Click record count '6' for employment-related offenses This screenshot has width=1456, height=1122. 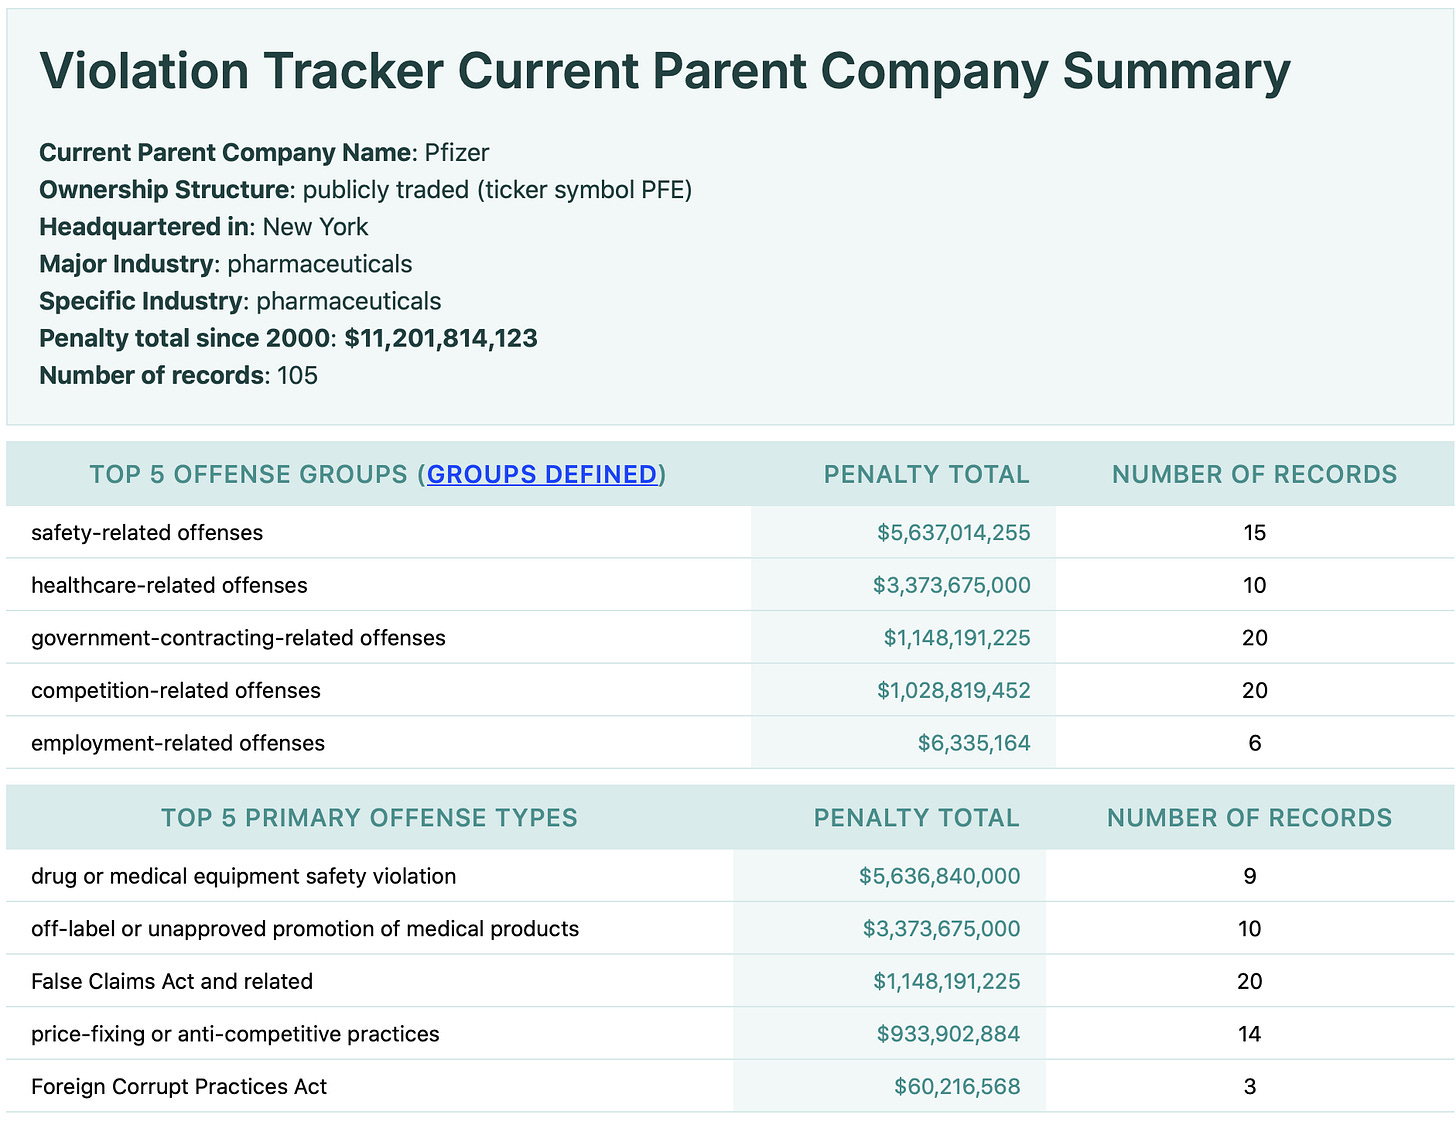click(x=1255, y=743)
